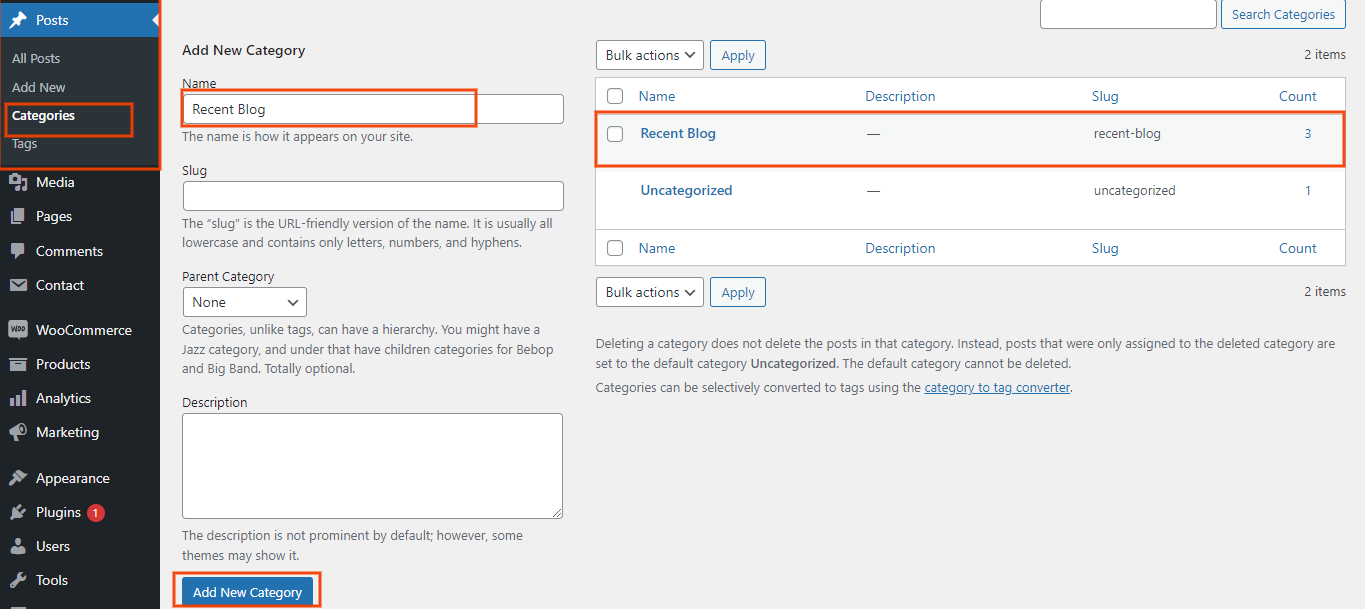The image size is (1365, 609).
Task: Expand the Parent Category dropdown
Action: pyautogui.click(x=245, y=302)
